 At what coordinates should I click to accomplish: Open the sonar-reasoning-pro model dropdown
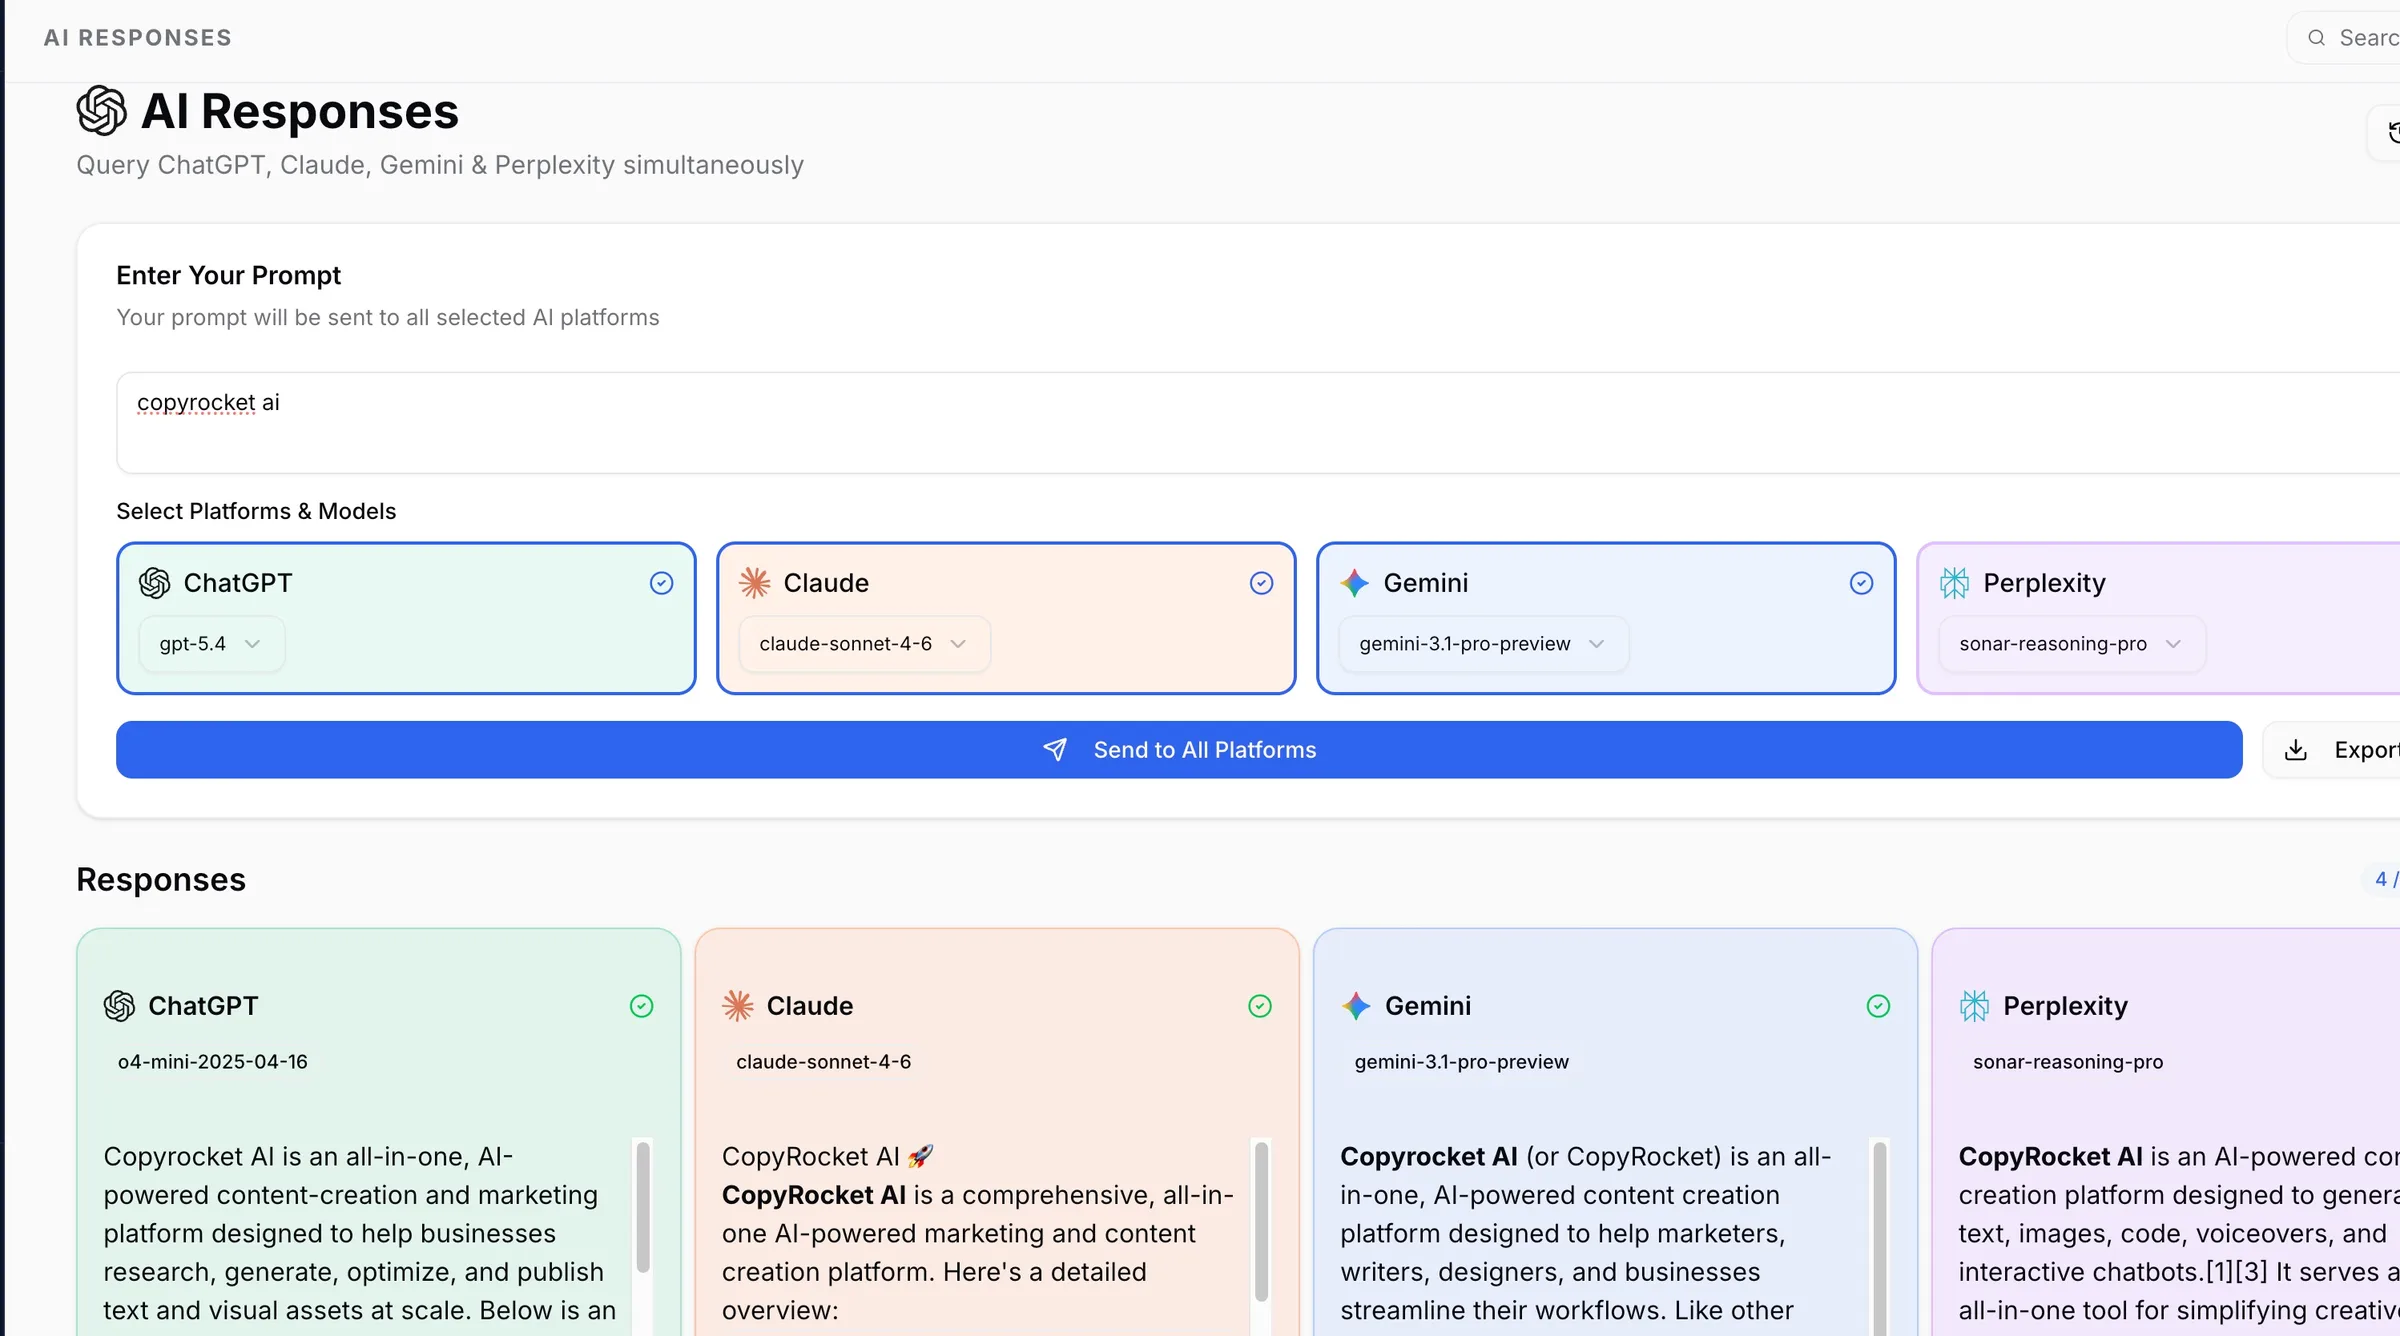point(2070,644)
